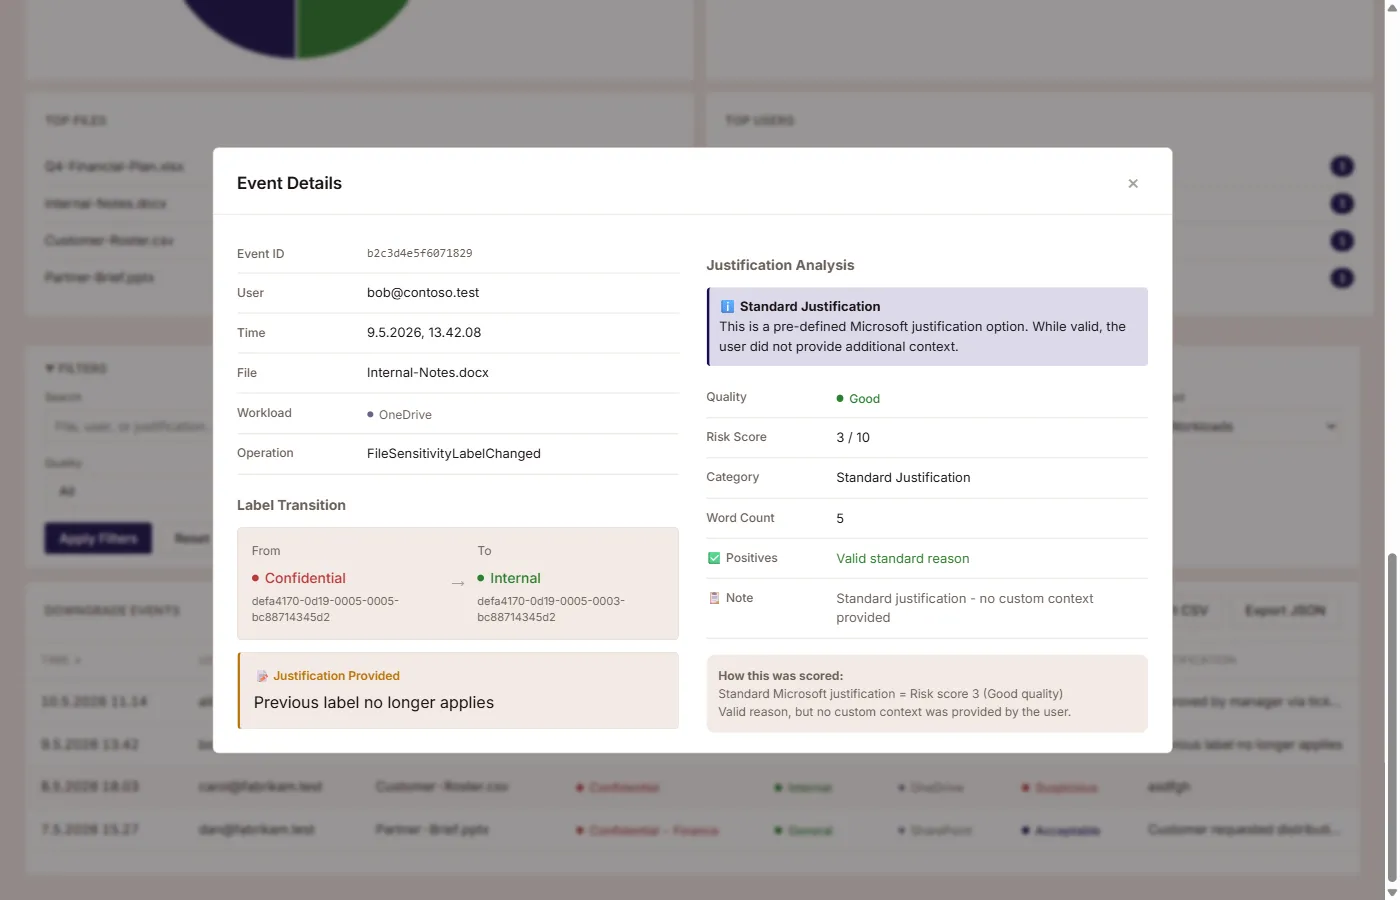Click the How this was scored box
1400x900 pixels.
coord(927,694)
